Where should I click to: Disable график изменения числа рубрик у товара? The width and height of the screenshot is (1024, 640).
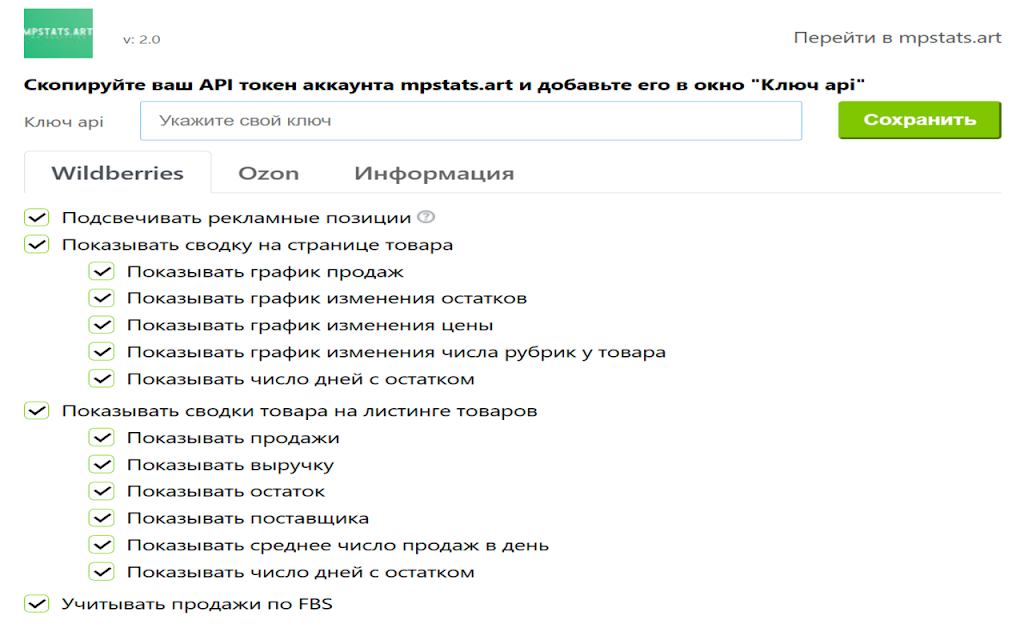coord(102,352)
